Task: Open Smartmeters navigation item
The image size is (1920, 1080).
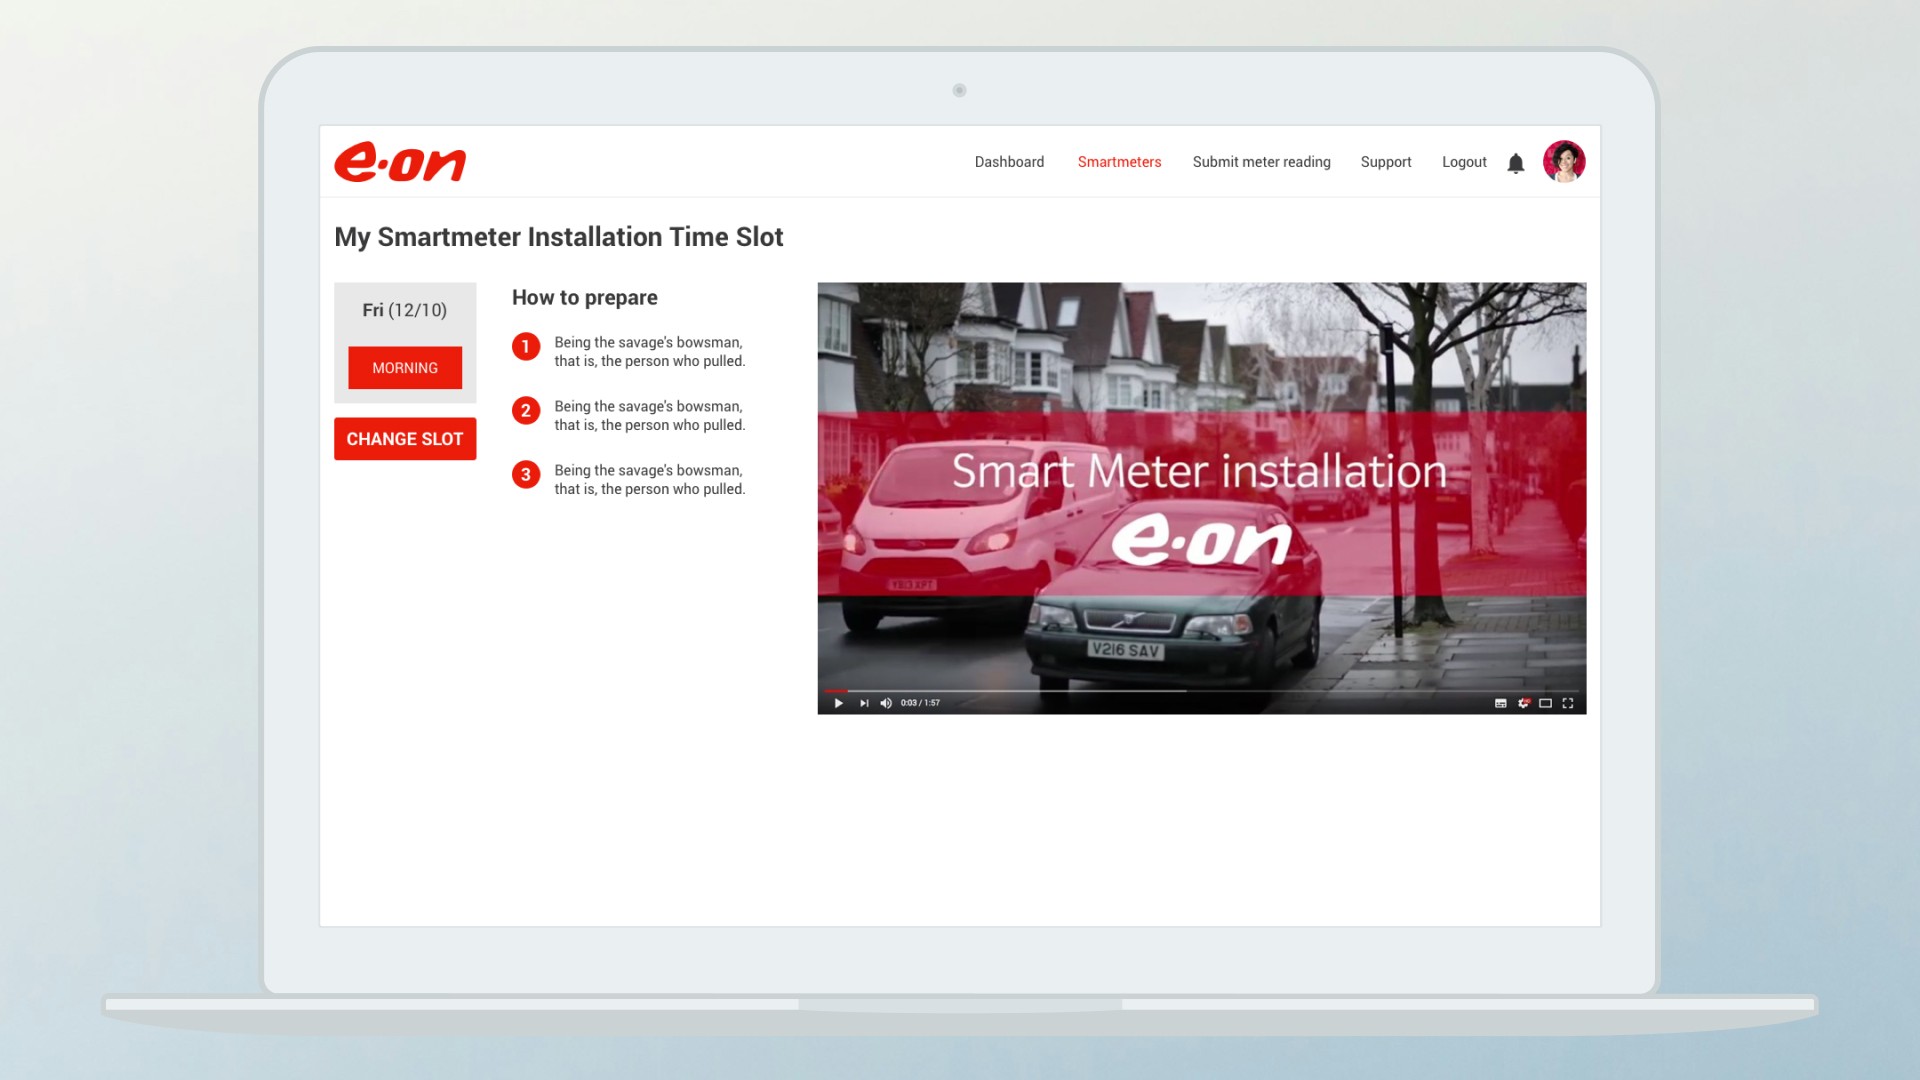Action: (1119, 162)
